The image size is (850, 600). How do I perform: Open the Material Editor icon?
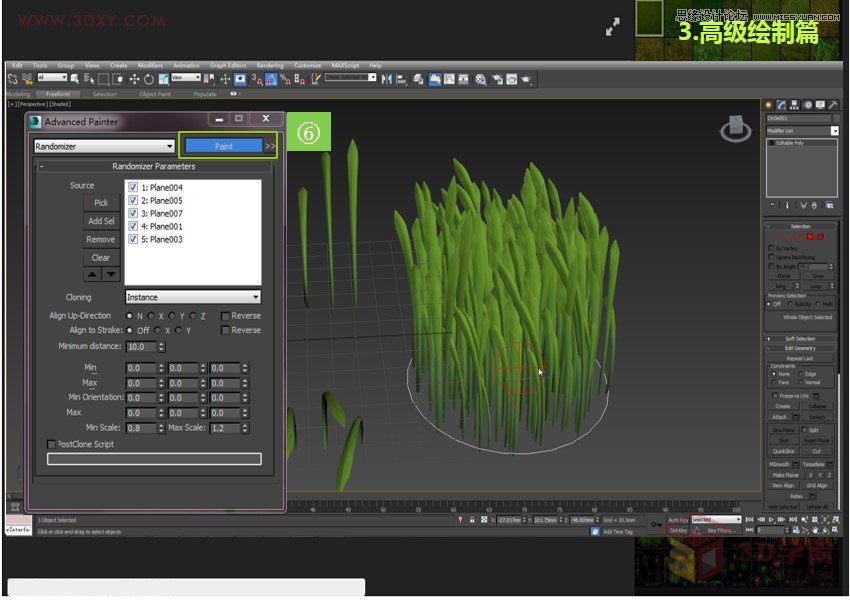pos(480,78)
